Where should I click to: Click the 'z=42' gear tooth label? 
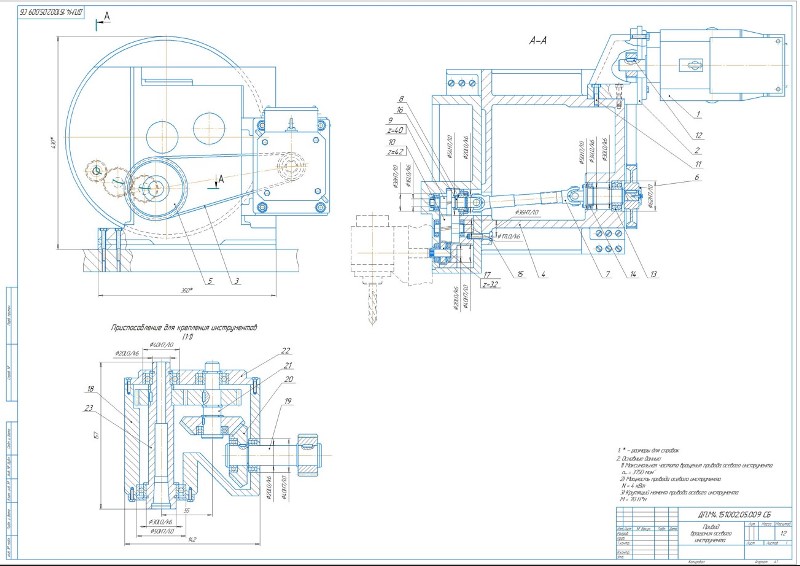(395, 152)
